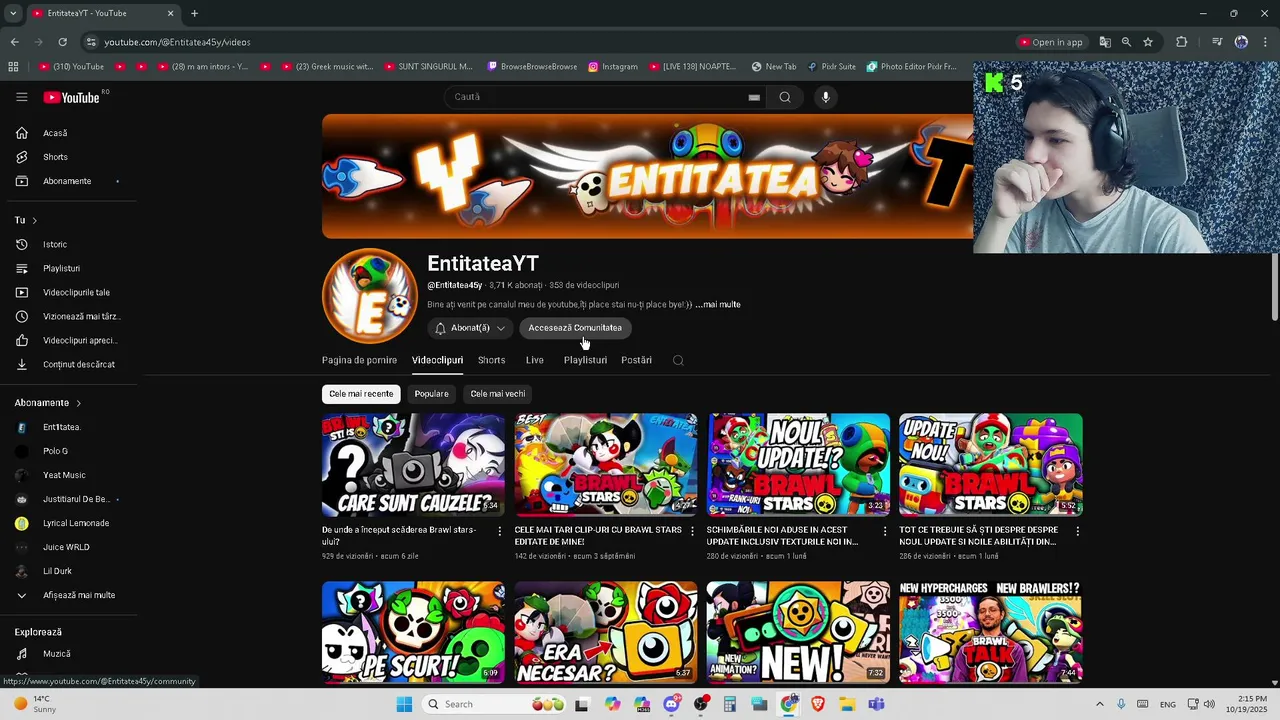Open options menu for 'CELE MAI TARI CLIP-URI' video
This screenshot has height=720, width=1280.
pos(692,531)
